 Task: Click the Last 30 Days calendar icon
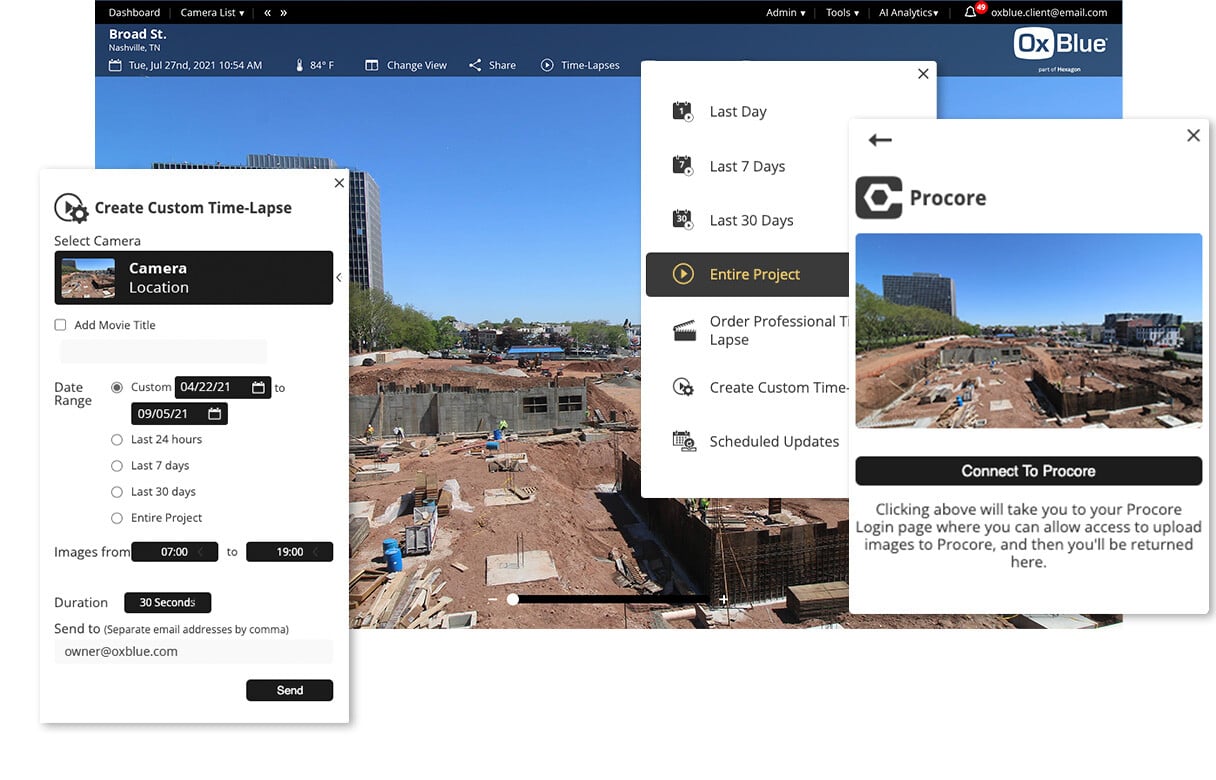coord(683,220)
